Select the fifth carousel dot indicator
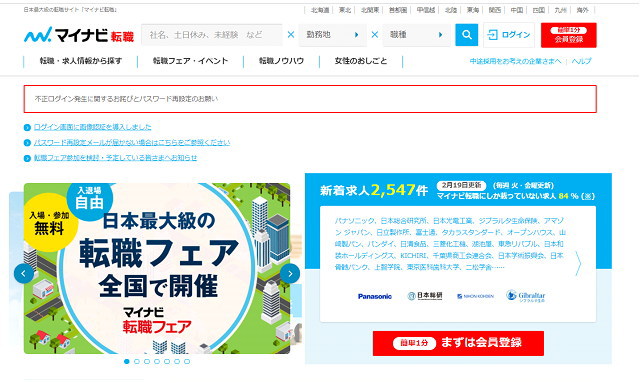 point(167,361)
